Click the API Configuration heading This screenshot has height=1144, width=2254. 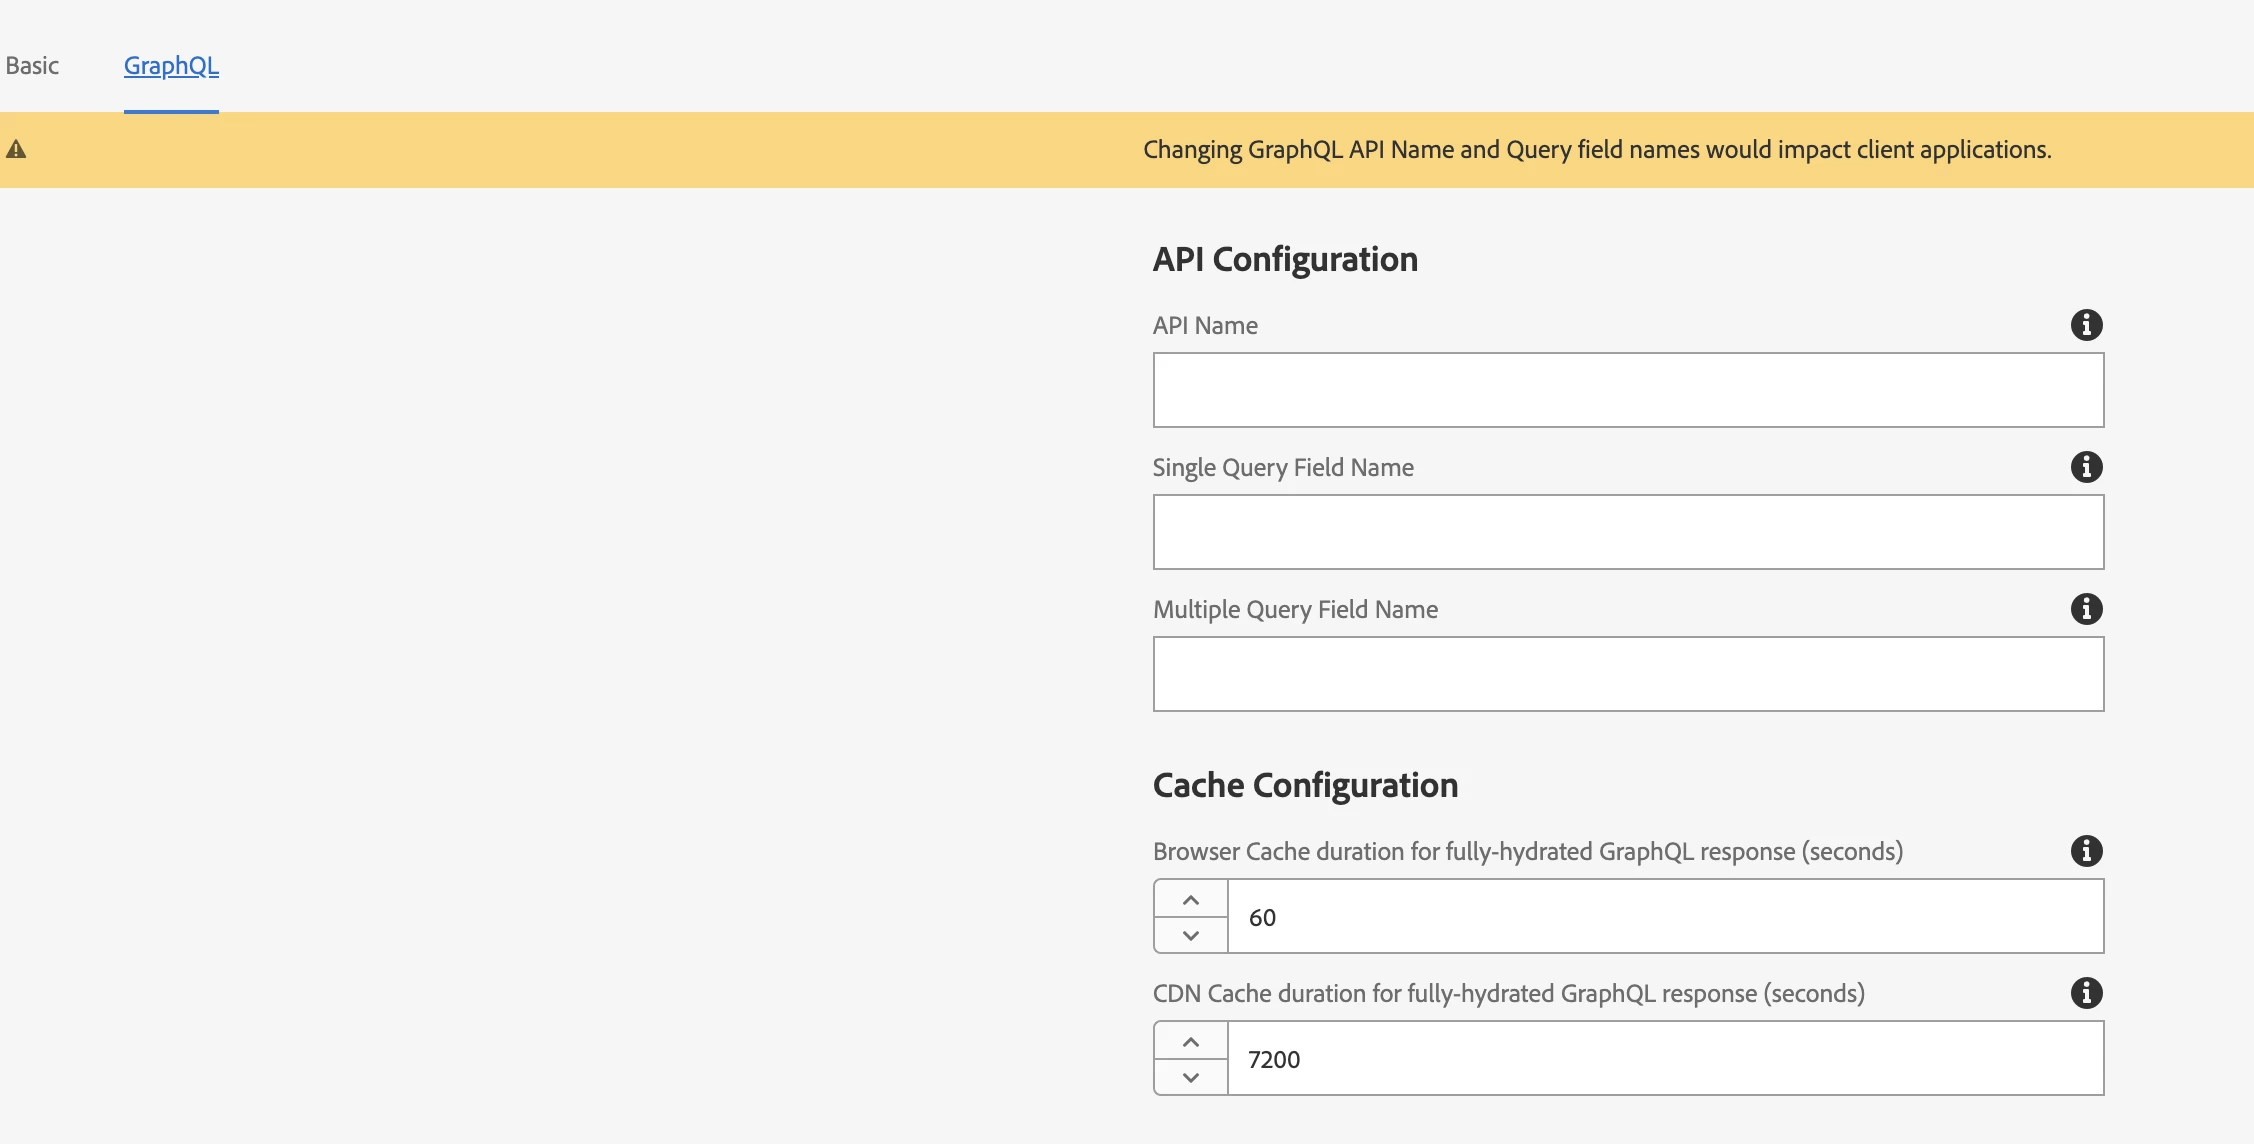(x=1285, y=260)
